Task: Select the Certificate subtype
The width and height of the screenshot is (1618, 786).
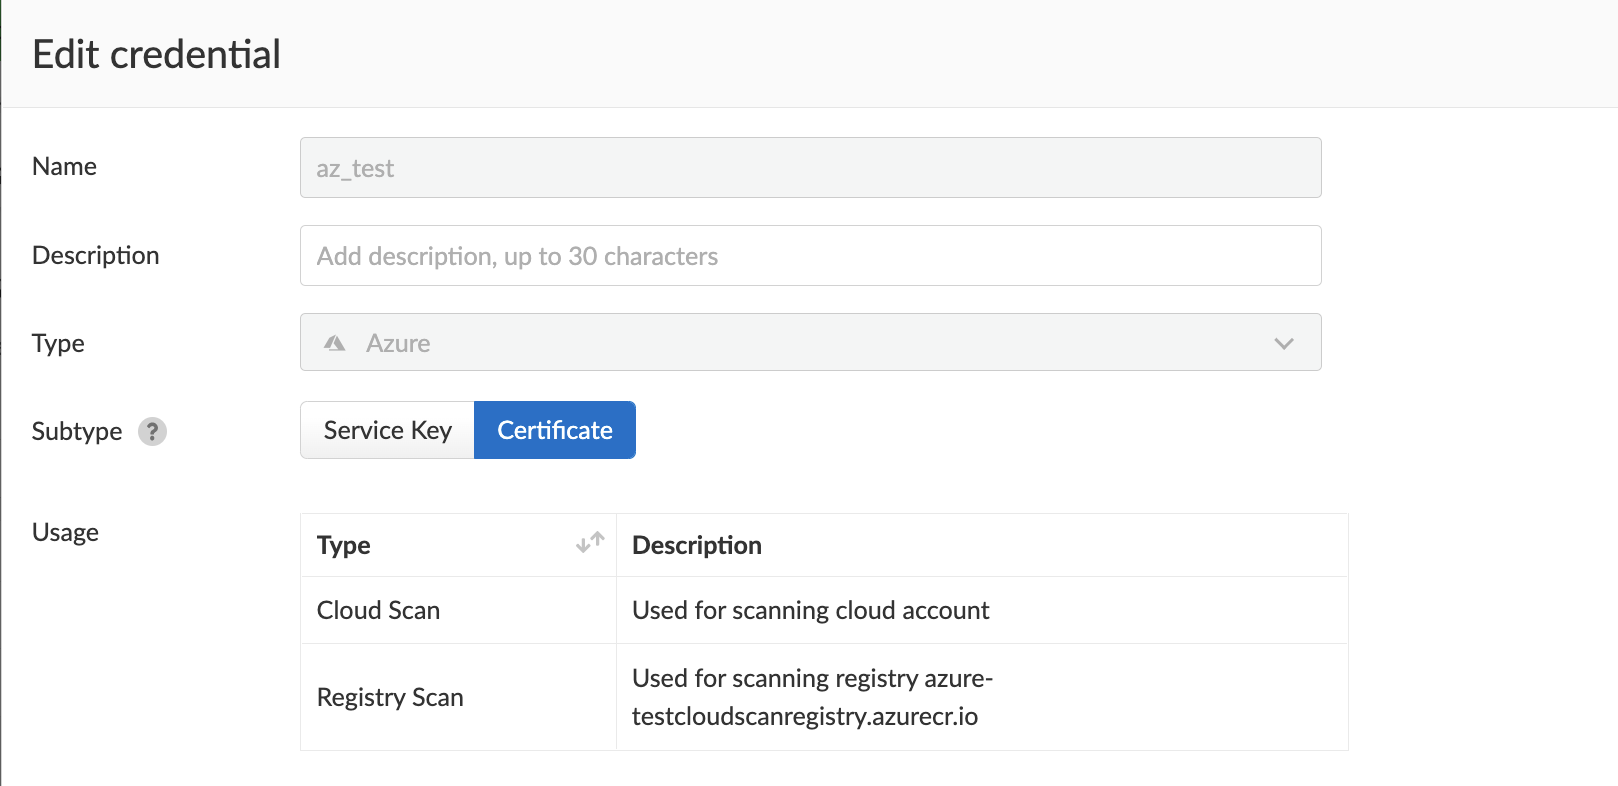Action: pos(555,430)
